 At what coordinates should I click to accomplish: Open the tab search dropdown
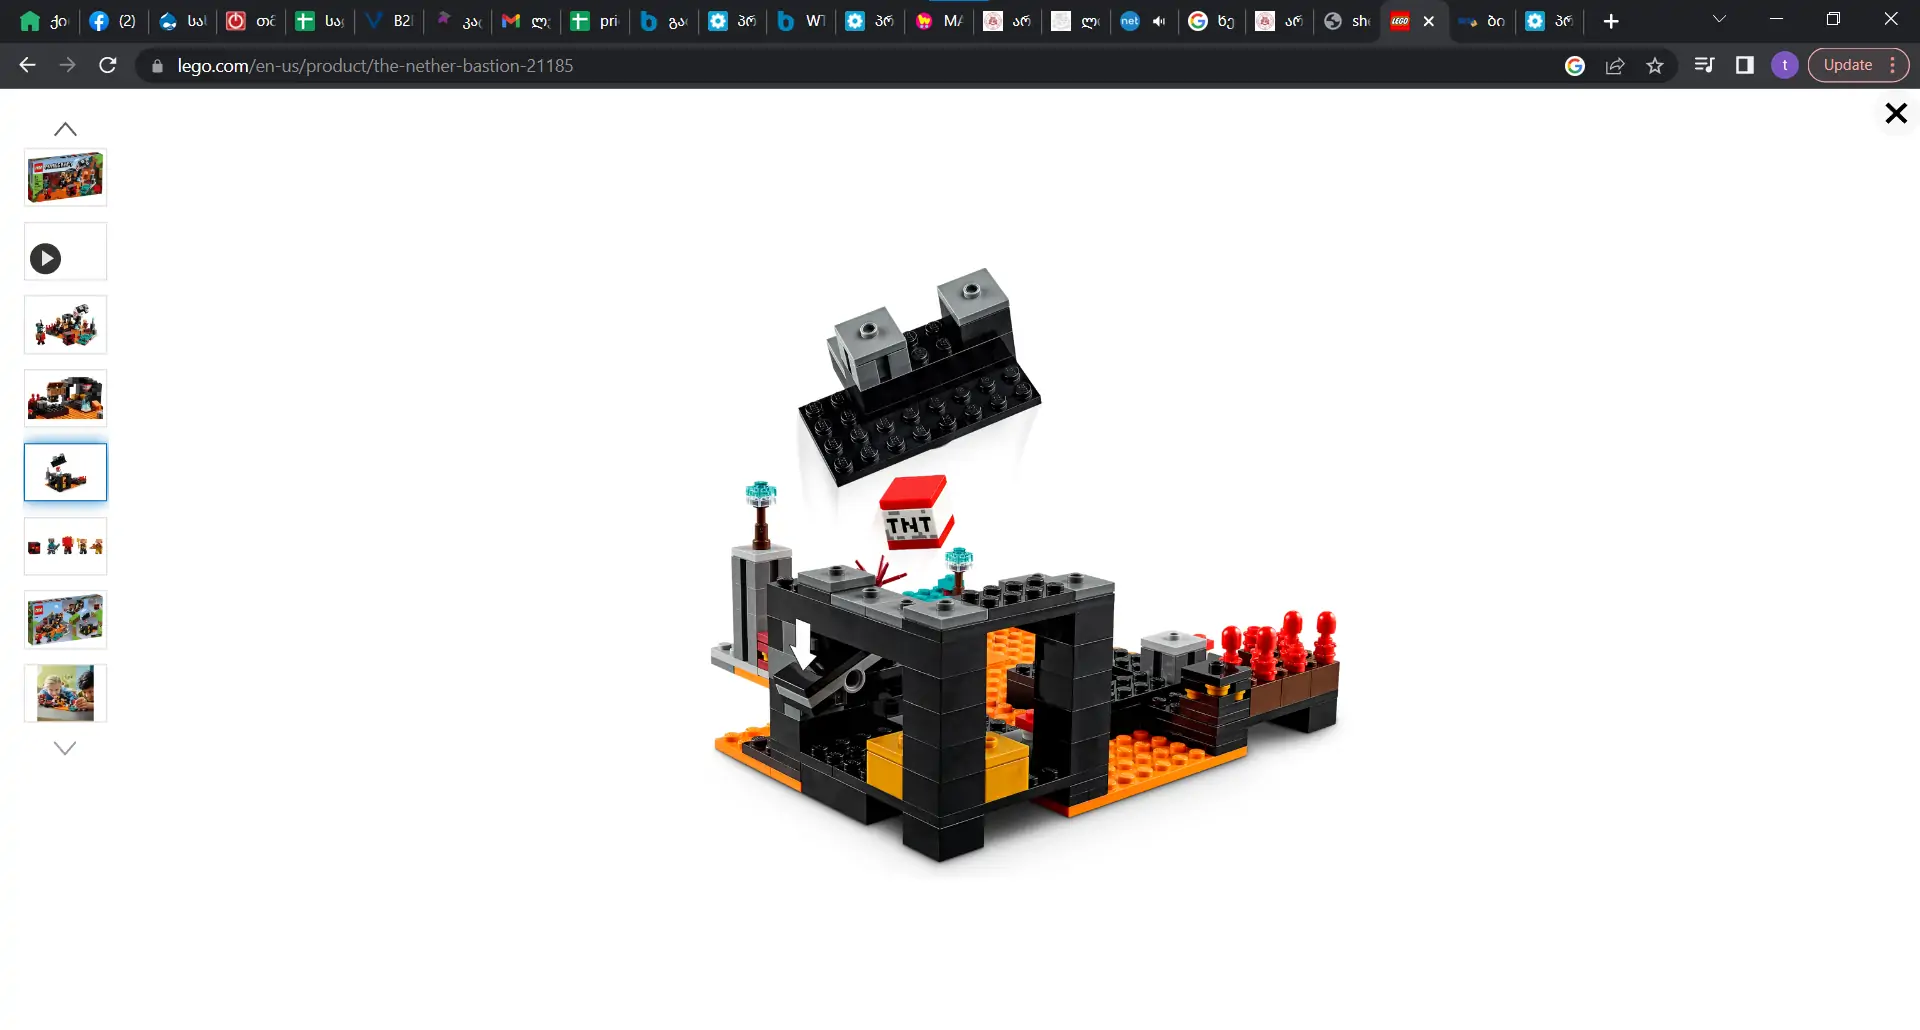click(1719, 19)
